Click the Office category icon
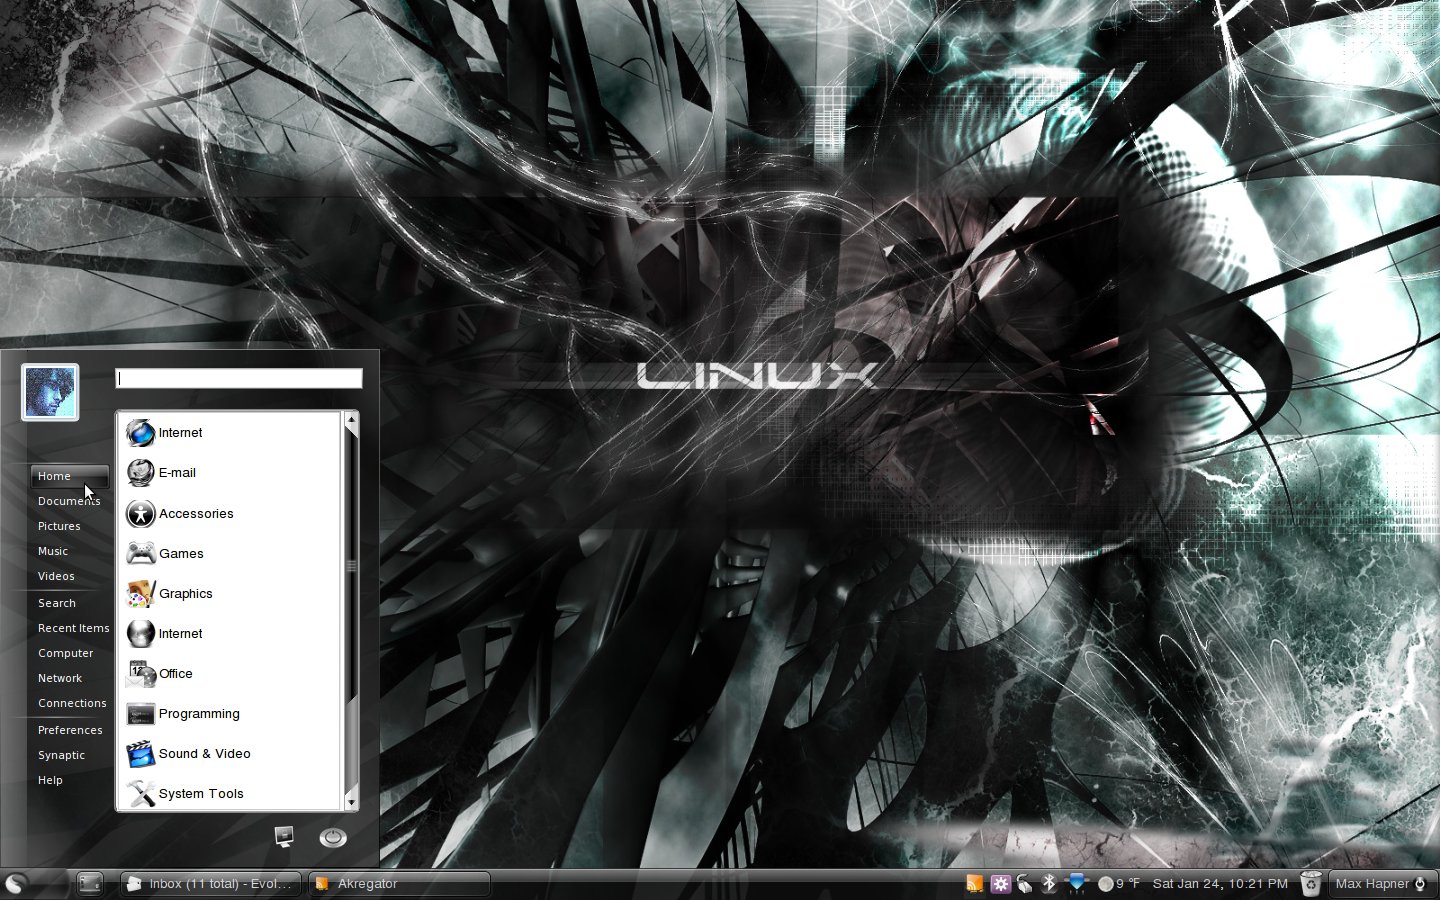The height and width of the screenshot is (900, 1440). 140,674
